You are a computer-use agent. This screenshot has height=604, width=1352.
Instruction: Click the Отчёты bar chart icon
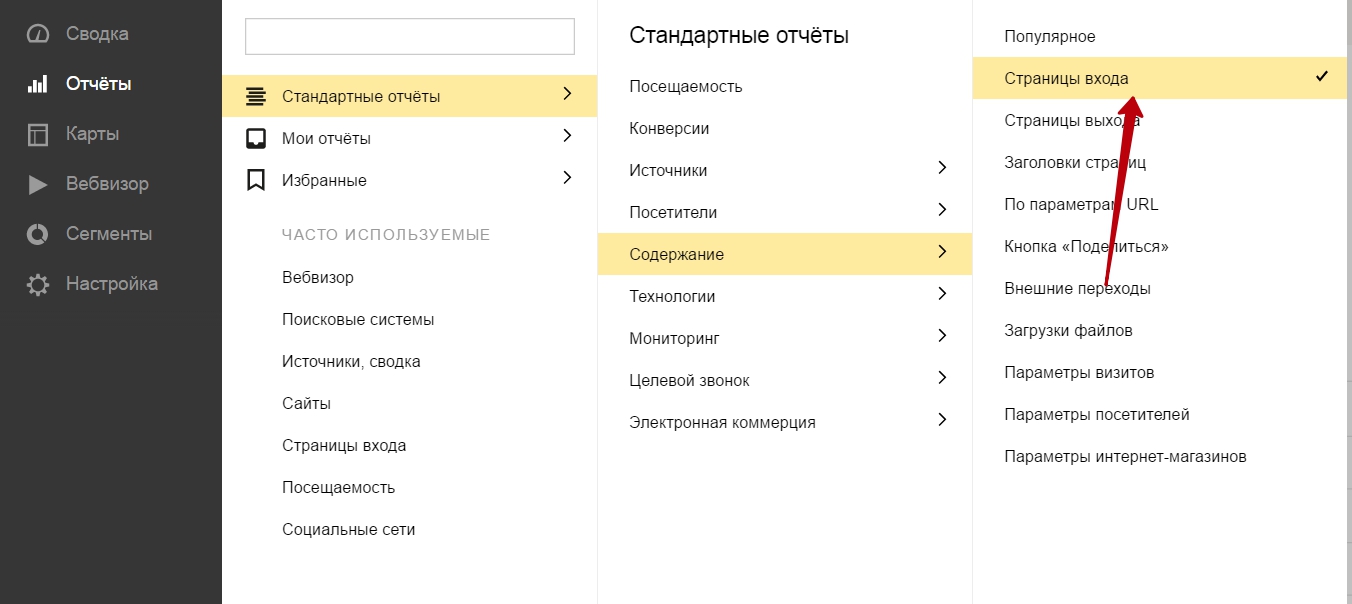click(37, 84)
